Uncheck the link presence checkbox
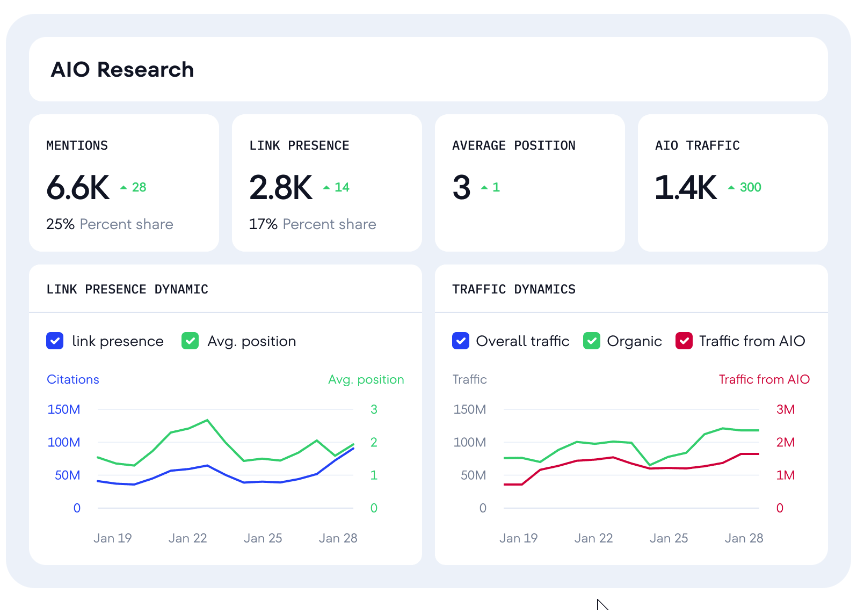The image size is (858, 610). pos(55,341)
